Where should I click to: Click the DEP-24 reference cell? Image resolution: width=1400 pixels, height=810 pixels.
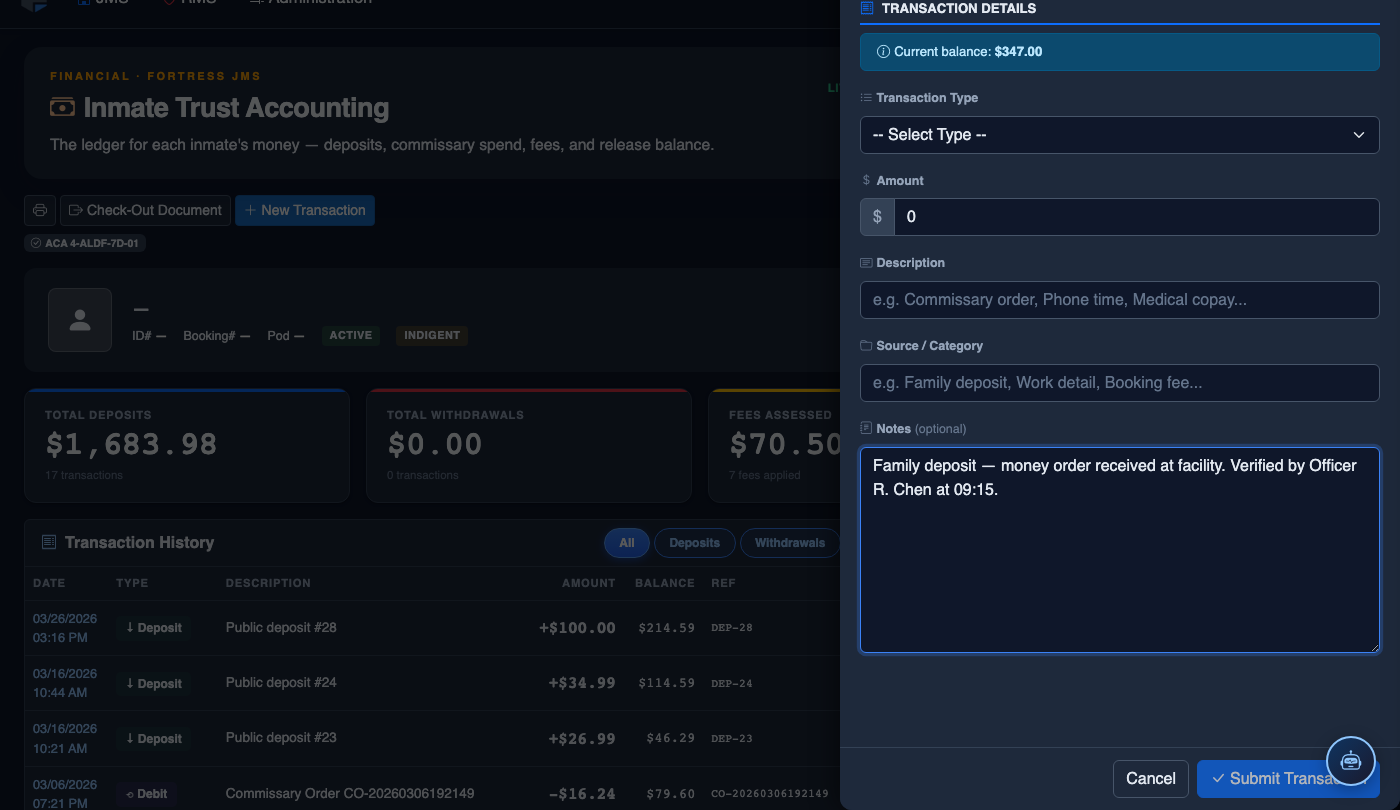[731, 684]
